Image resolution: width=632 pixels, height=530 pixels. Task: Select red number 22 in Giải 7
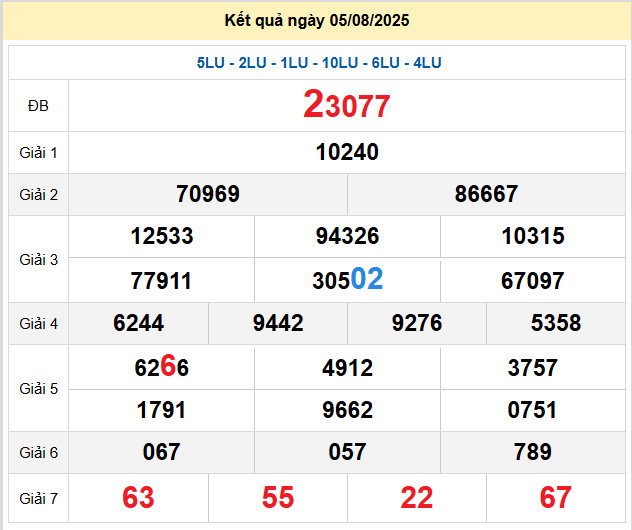point(417,497)
